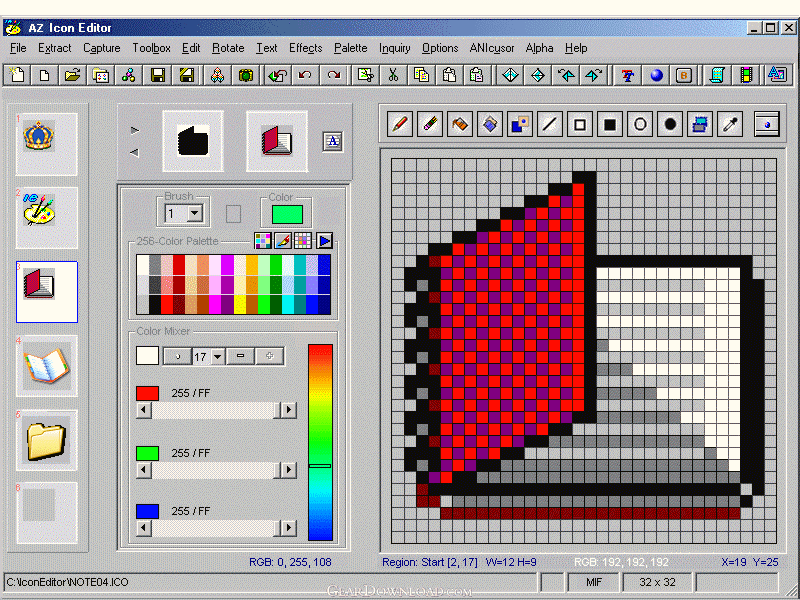800x600 pixels.
Task: Click the text tool TT icon
Action: click(x=628, y=75)
